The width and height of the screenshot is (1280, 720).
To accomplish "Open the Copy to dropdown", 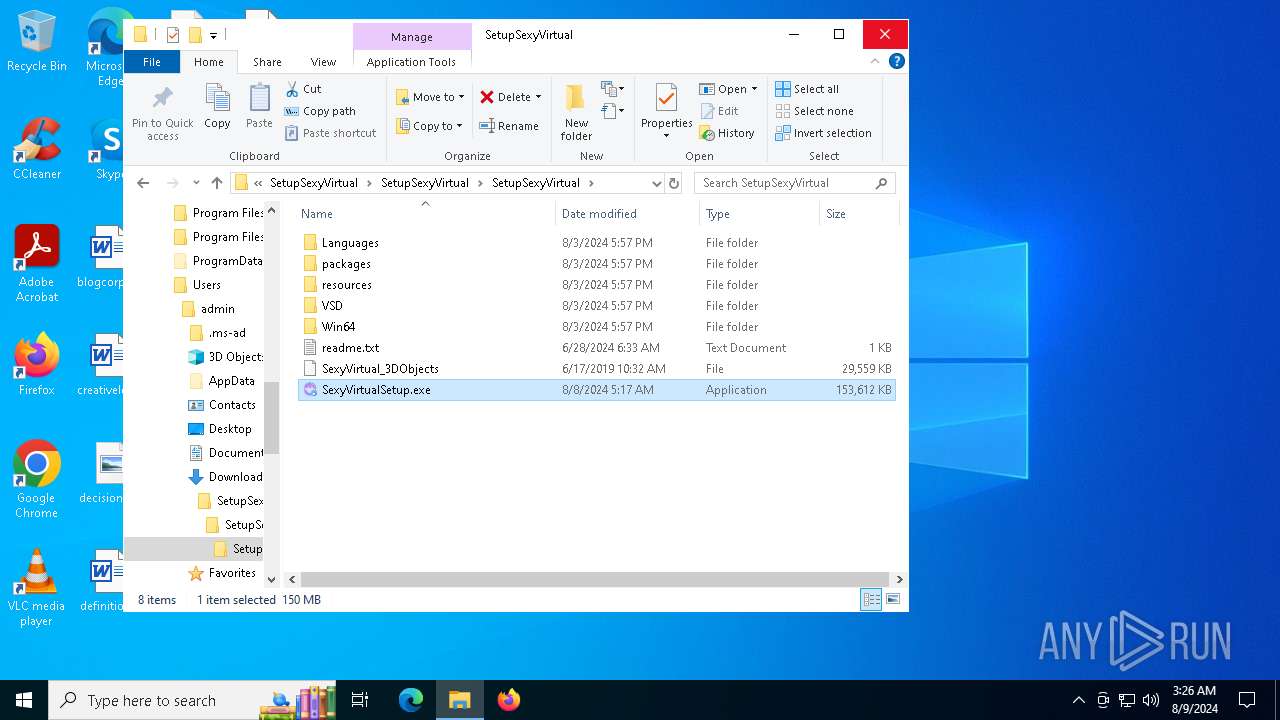I will tap(430, 126).
